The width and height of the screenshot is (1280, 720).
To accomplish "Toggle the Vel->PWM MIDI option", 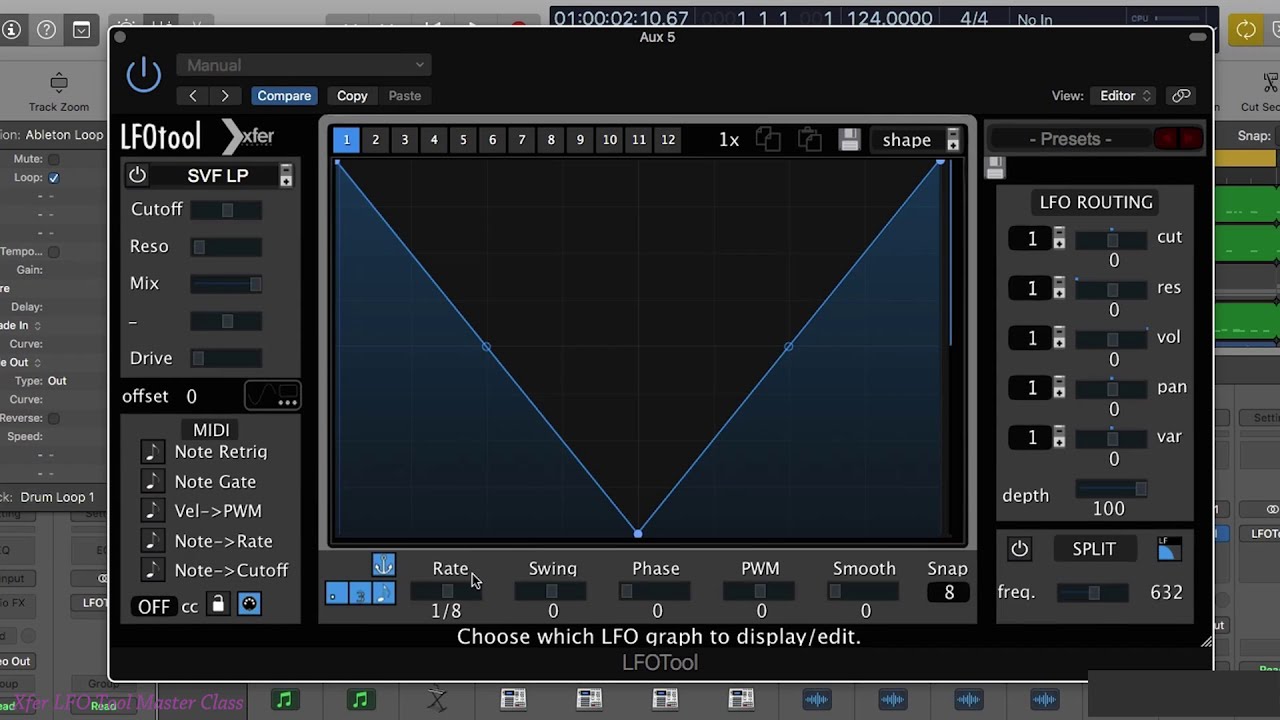I will [x=152, y=511].
